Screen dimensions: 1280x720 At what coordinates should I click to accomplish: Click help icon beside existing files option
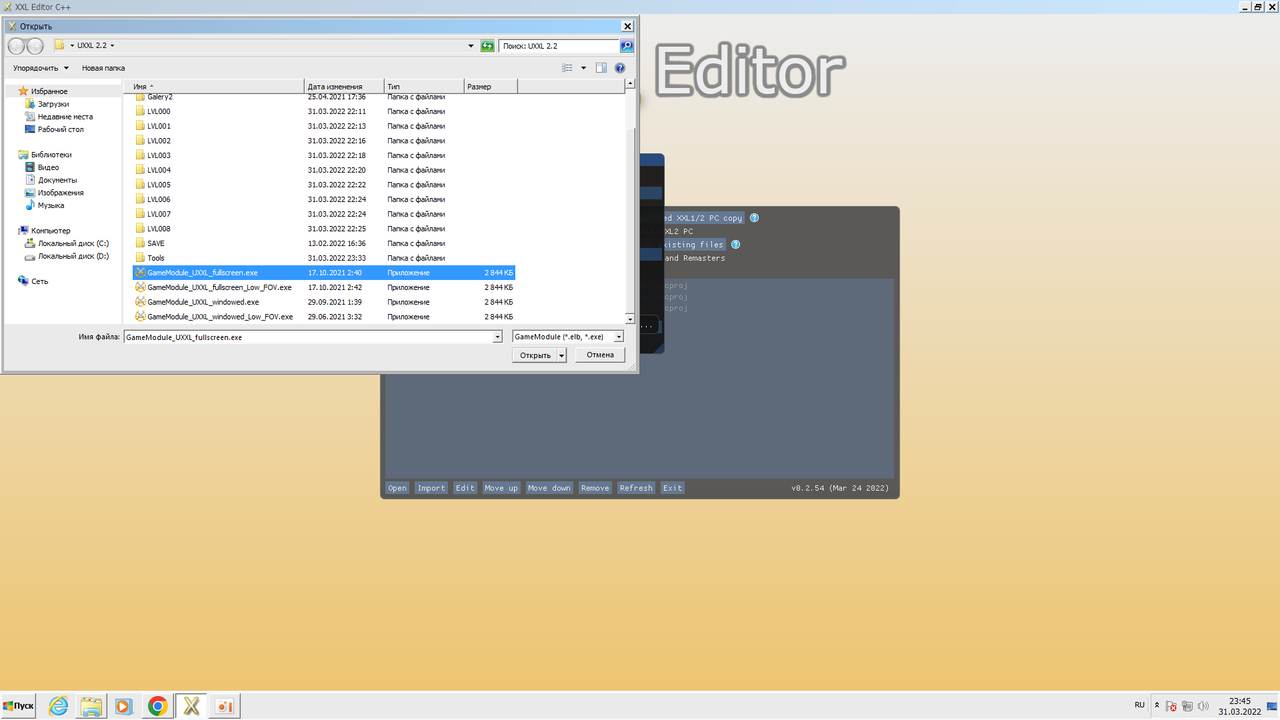tap(735, 245)
